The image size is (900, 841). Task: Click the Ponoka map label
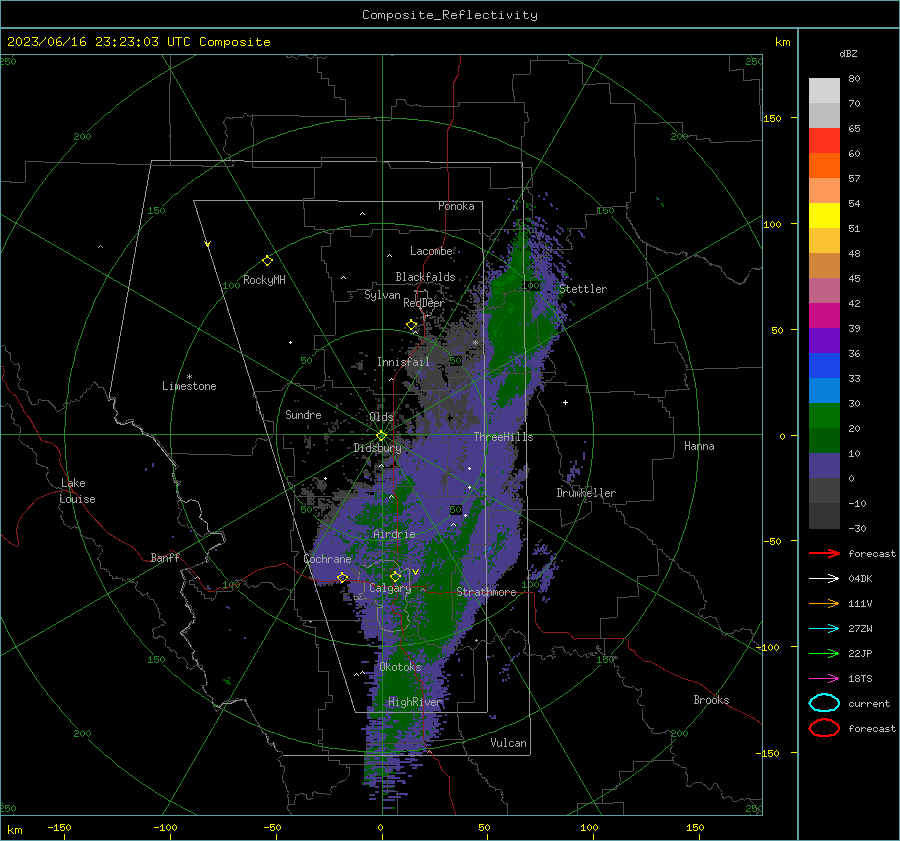(x=456, y=206)
